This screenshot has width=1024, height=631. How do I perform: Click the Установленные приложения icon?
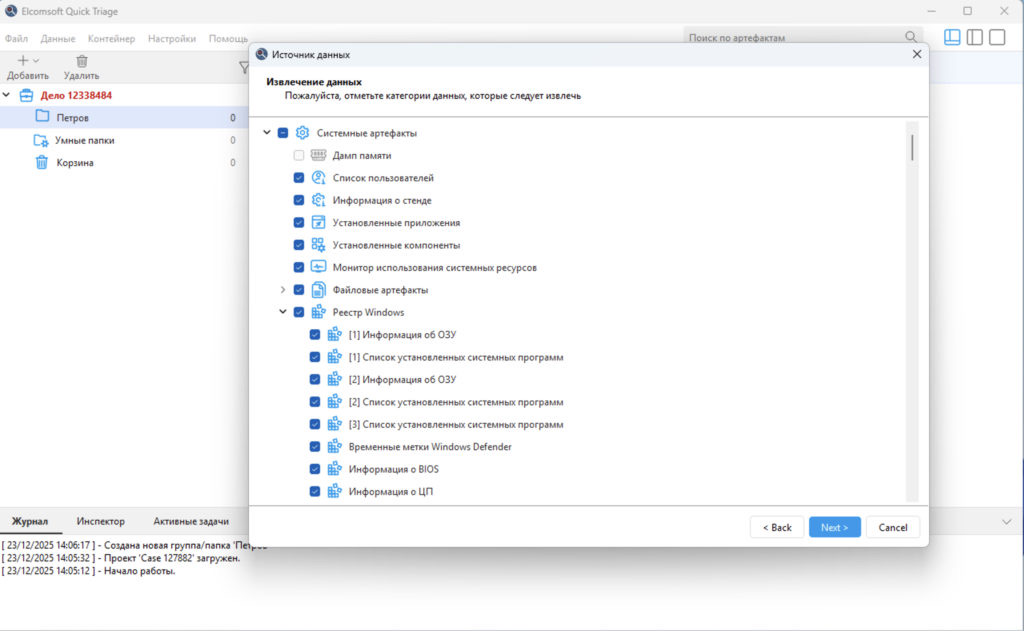point(318,222)
